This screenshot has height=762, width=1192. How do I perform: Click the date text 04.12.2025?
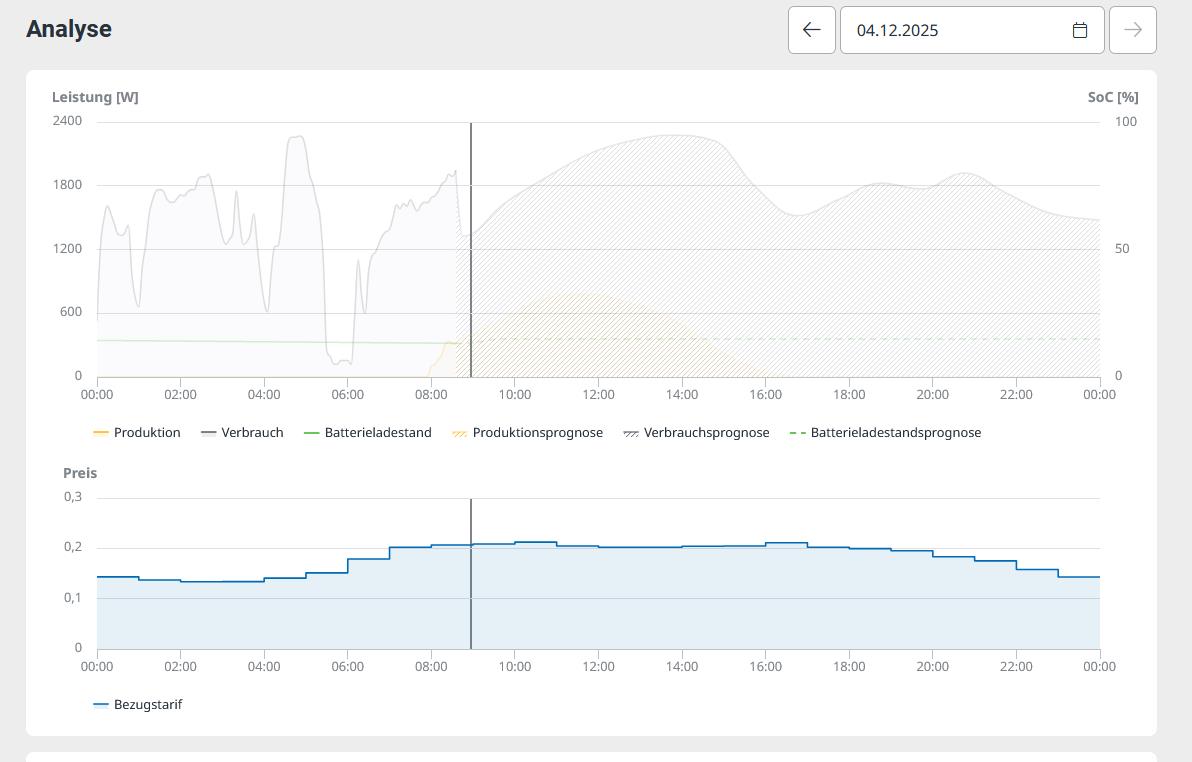click(897, 30)
